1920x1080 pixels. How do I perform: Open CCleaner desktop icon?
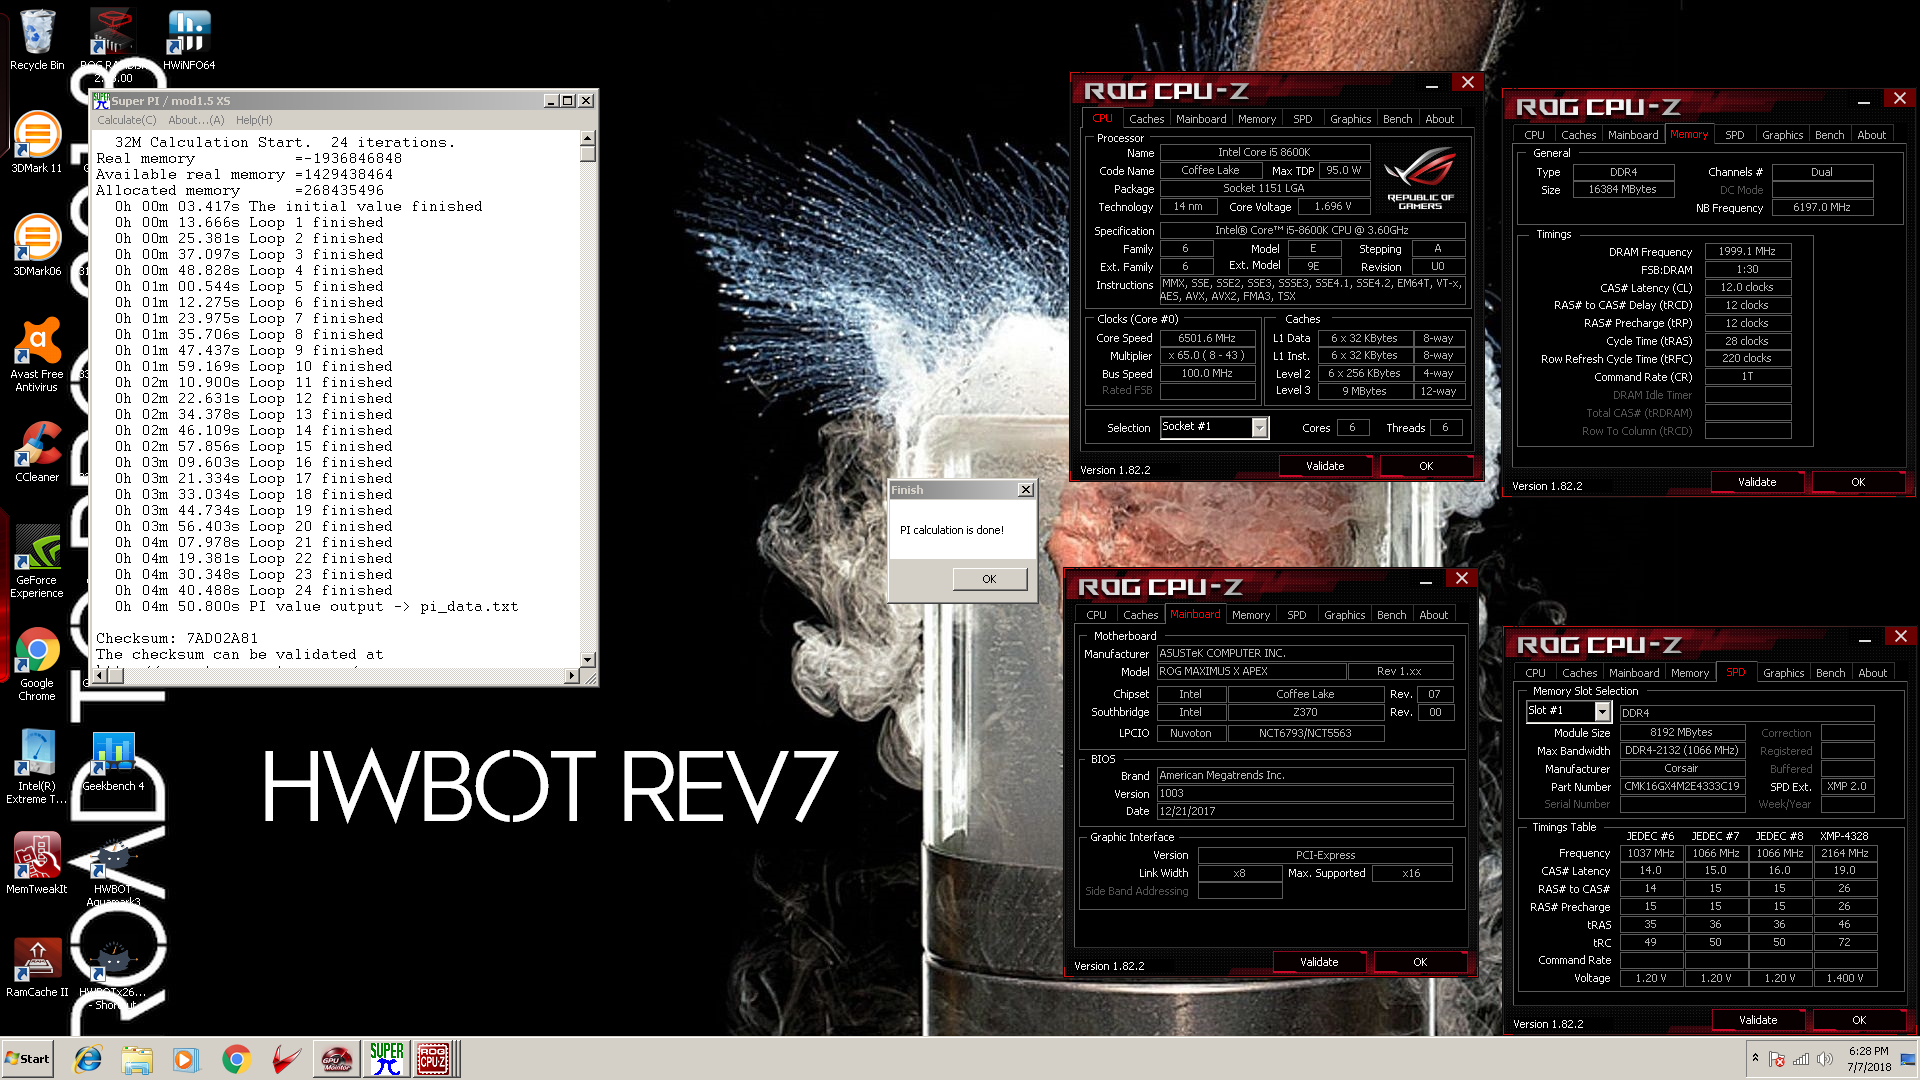[x=37, y=452]
